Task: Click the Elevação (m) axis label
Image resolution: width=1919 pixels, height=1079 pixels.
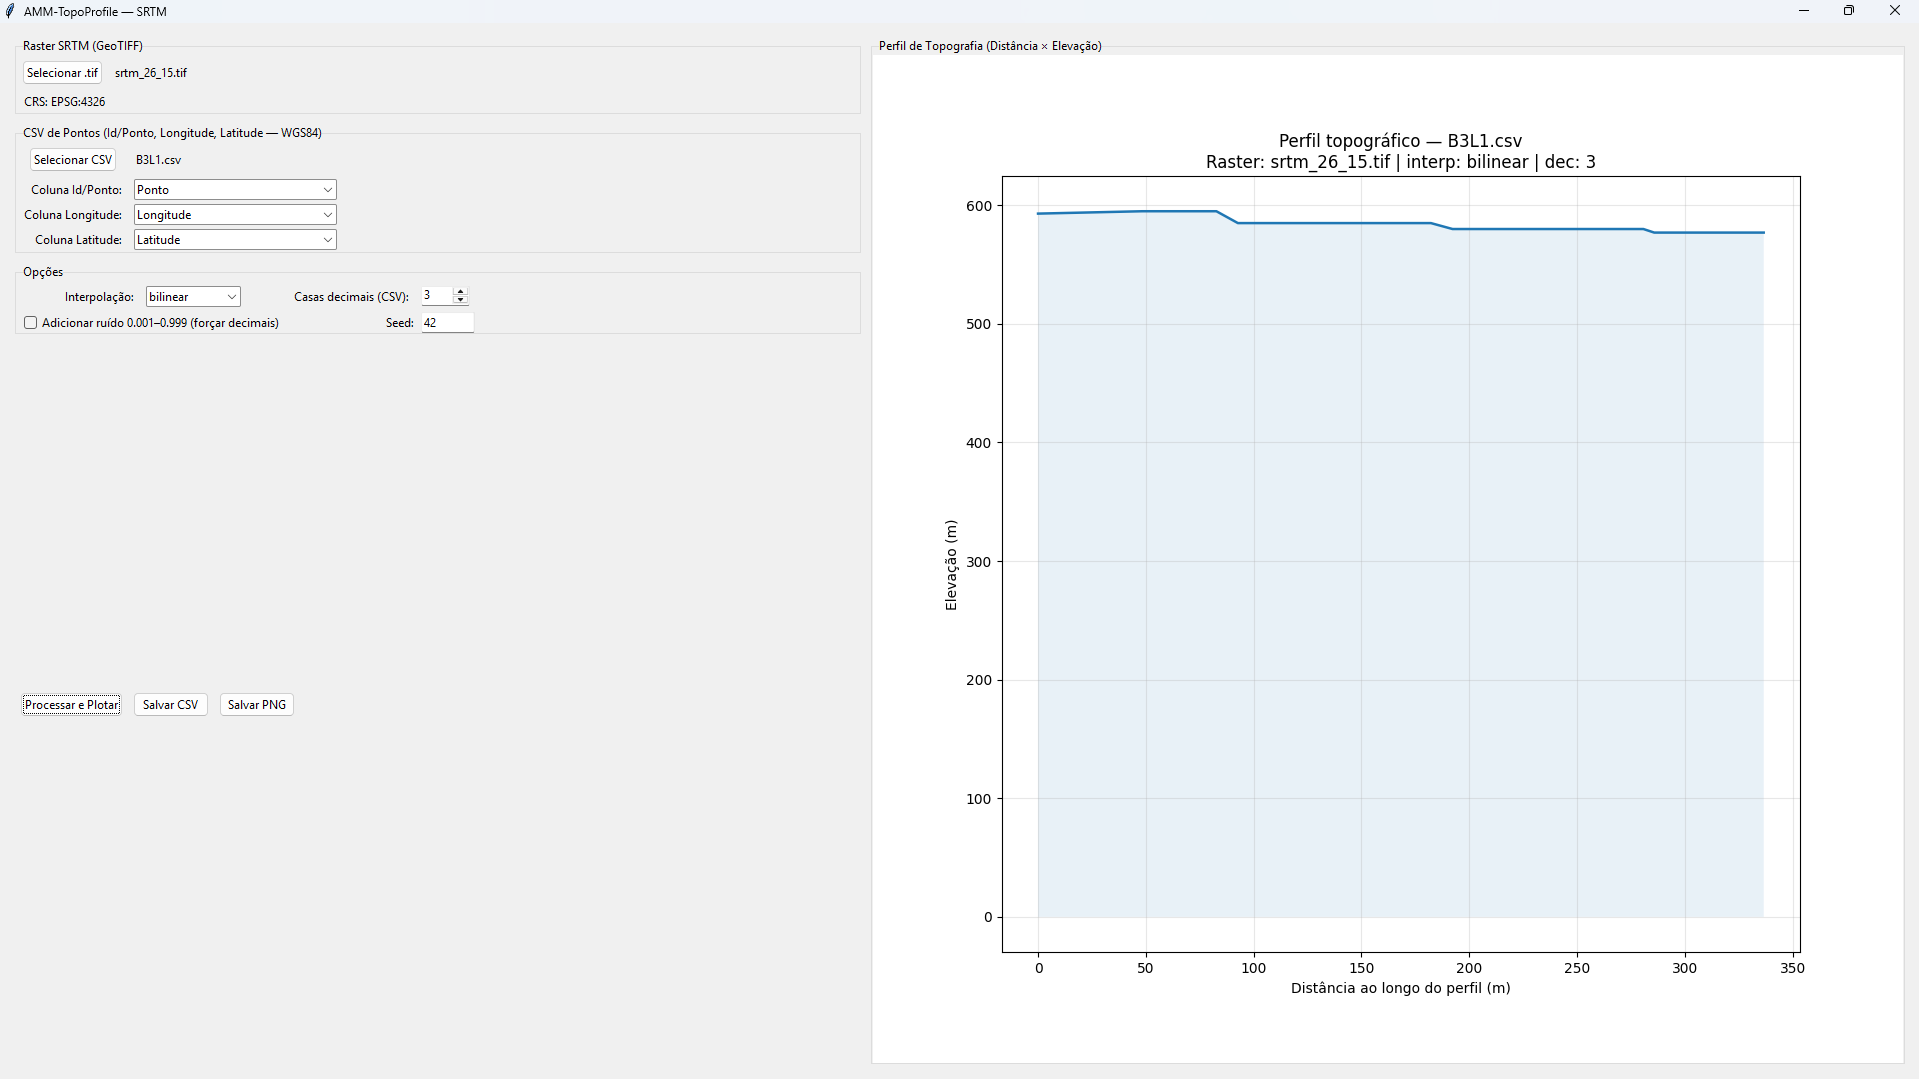Action: (951, 565)
